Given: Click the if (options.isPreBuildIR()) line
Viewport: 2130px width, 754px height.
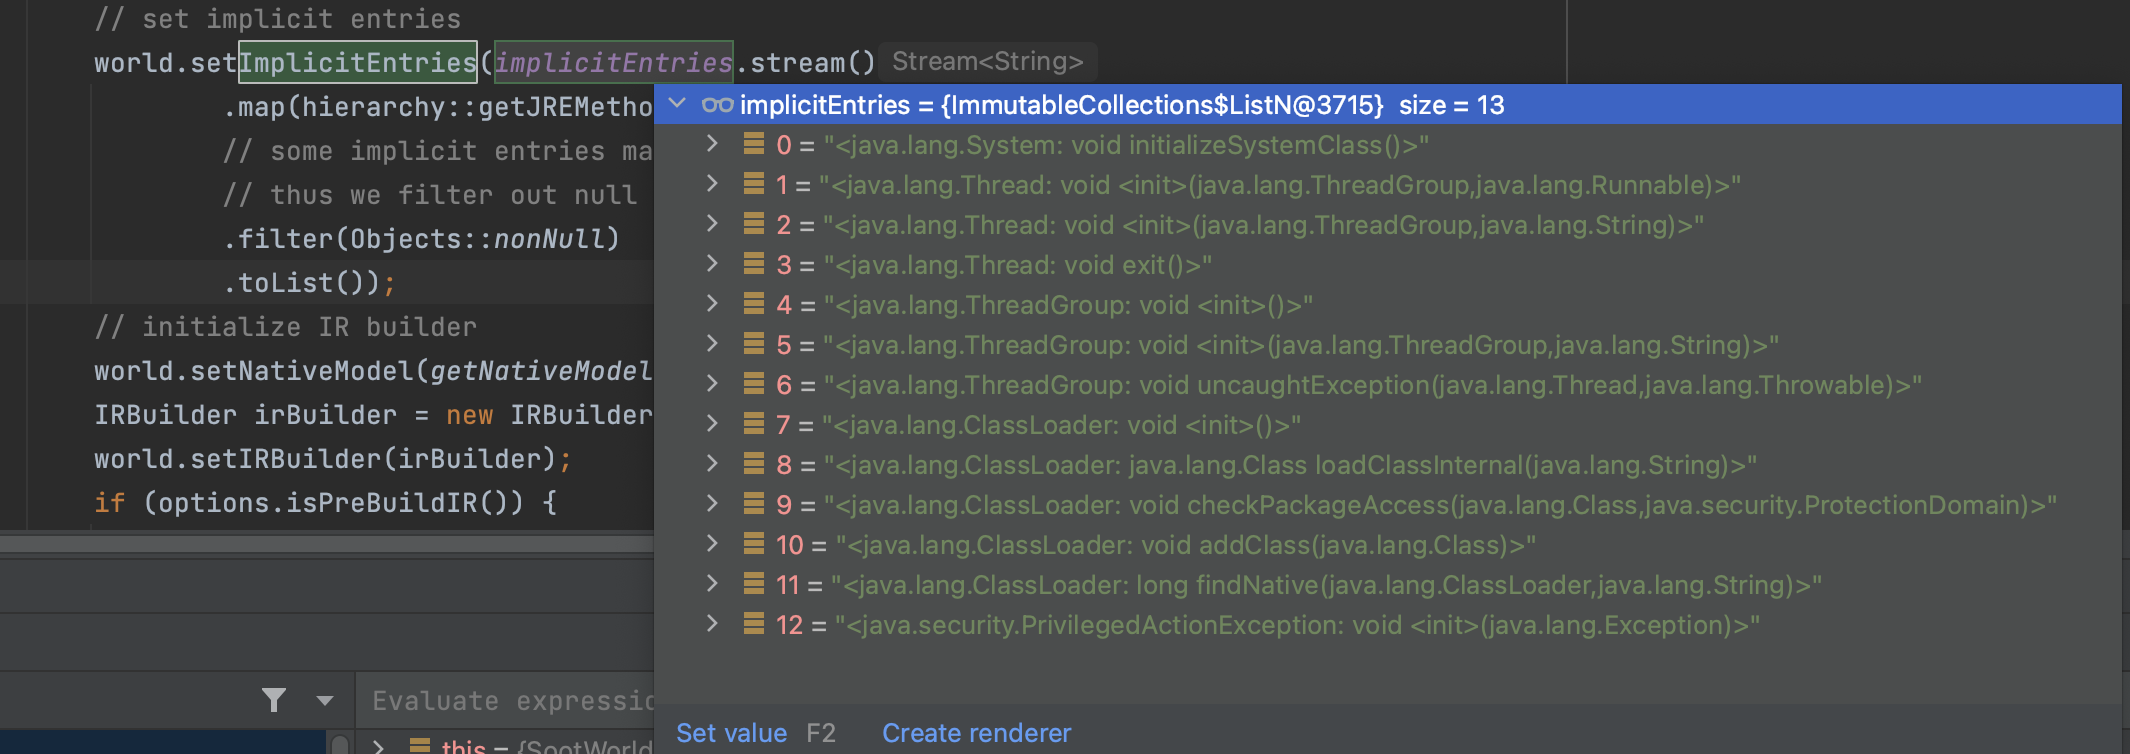Looking at the screenshot, I should 326,503.
